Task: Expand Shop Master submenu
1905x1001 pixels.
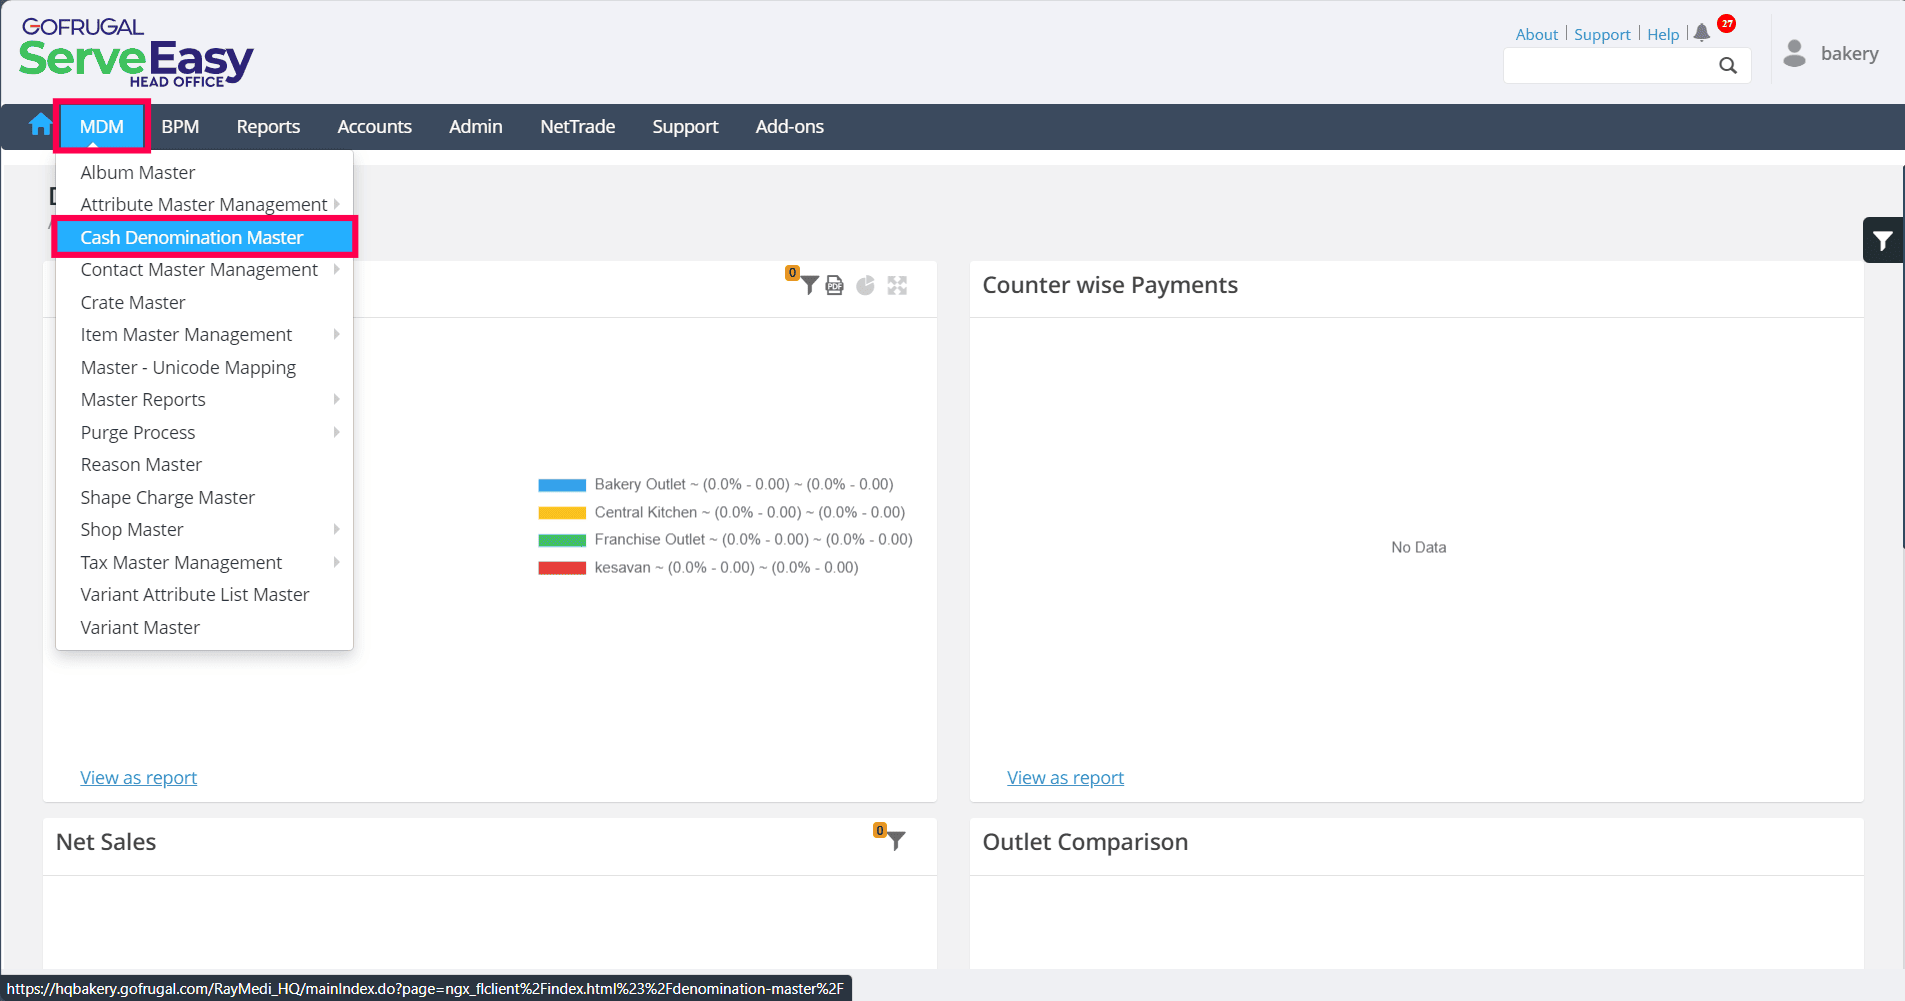Action: coord(204,530)
